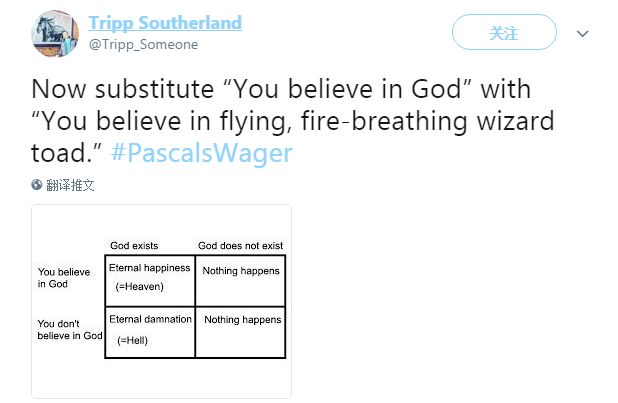The height and width of the screenshot is (403, 618).
Task: Click the "God does not exist" column header
Action: click(x=240, y=246)
